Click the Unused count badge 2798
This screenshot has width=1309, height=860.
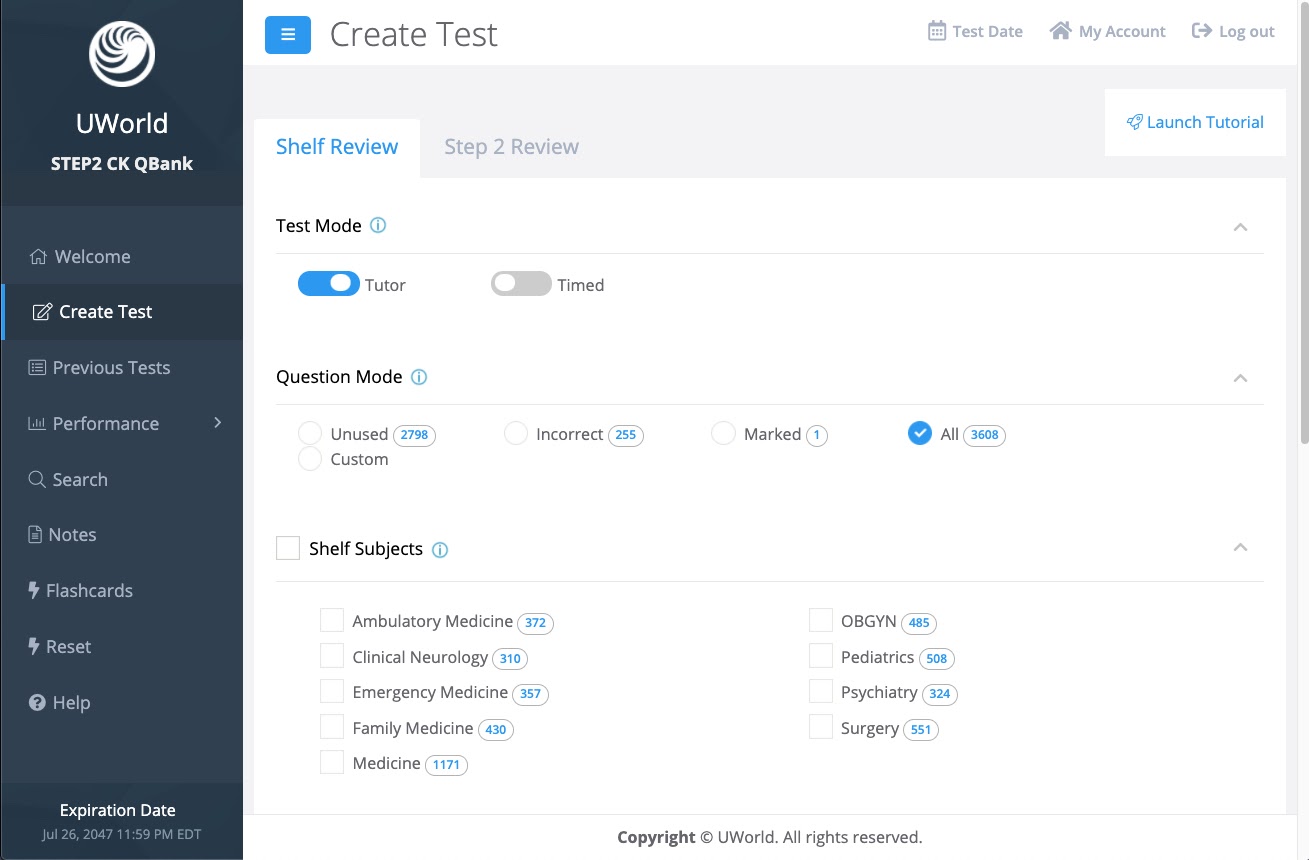point(414,435)
